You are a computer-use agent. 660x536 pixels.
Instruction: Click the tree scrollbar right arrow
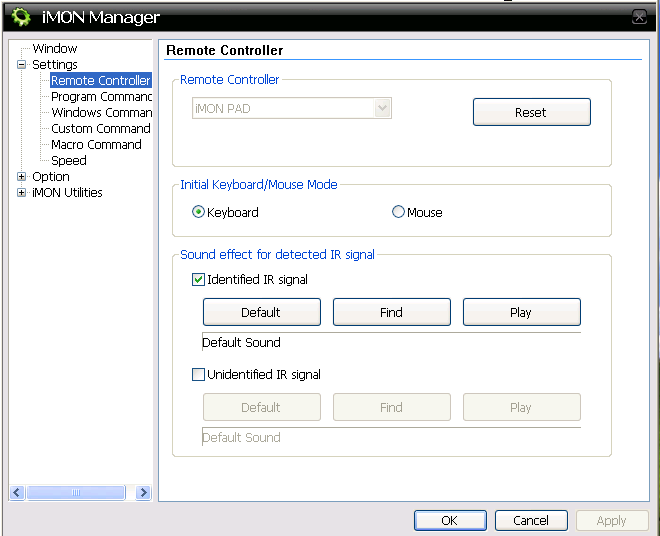click(x=143, y=492)
